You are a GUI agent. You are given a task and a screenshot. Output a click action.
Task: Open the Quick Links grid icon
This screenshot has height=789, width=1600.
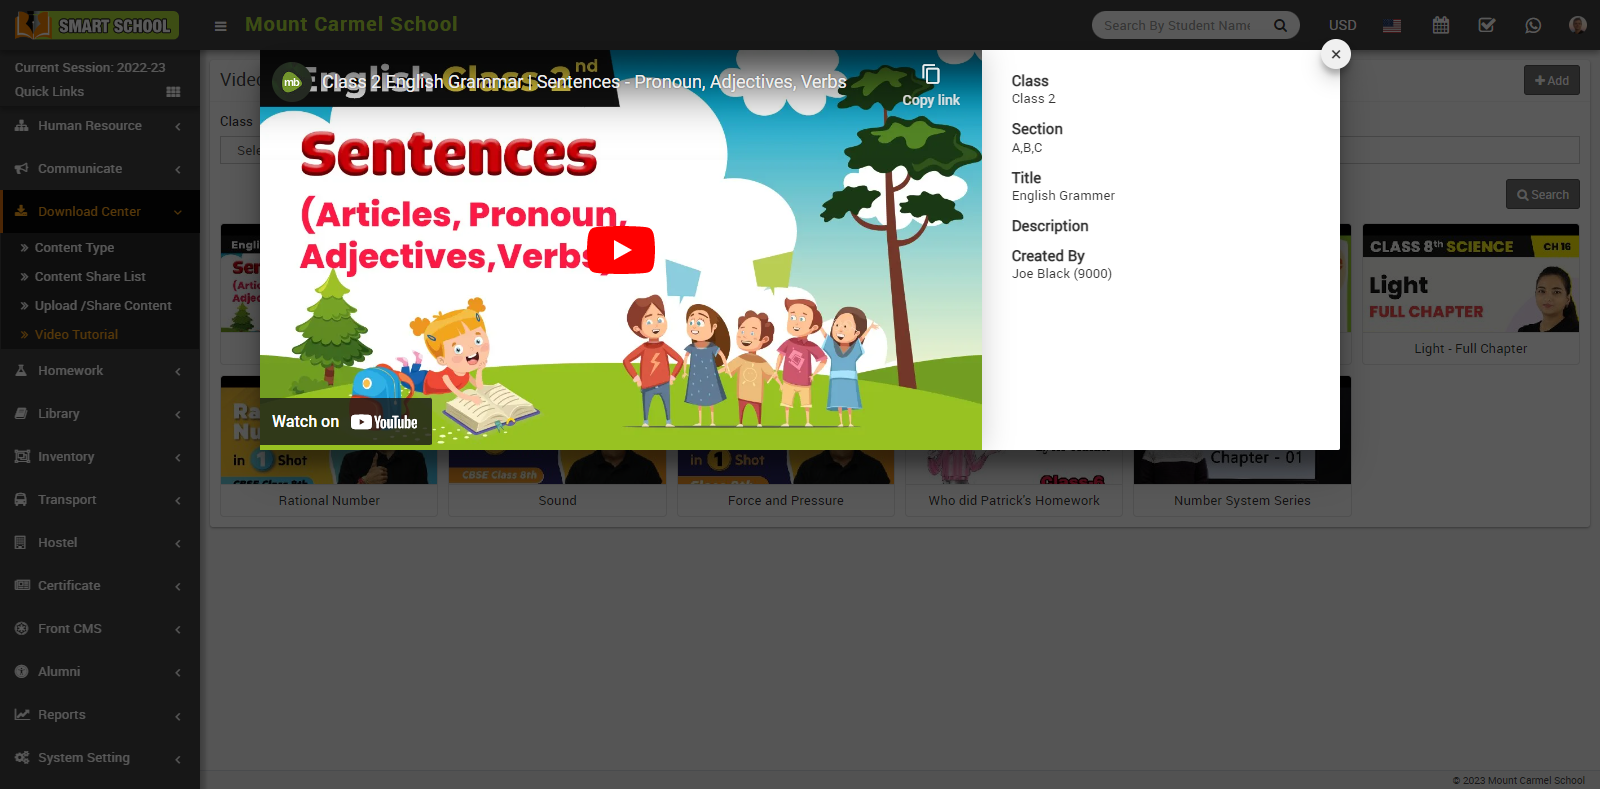(x=173, y=92)
